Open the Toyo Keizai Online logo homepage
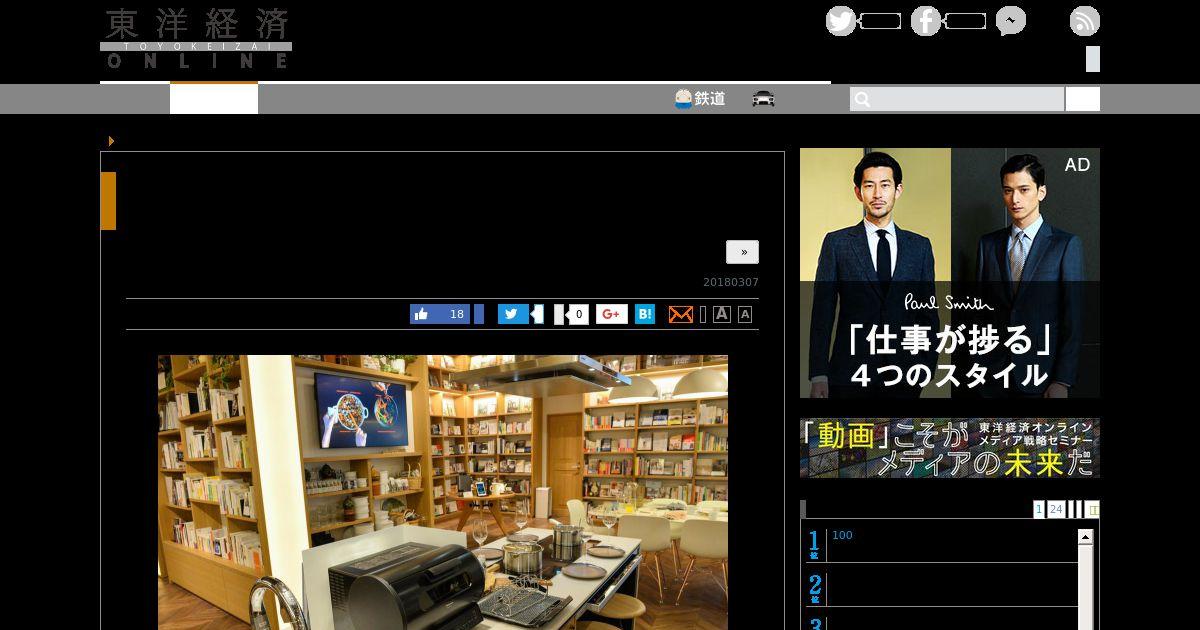 tap(196, 39)
